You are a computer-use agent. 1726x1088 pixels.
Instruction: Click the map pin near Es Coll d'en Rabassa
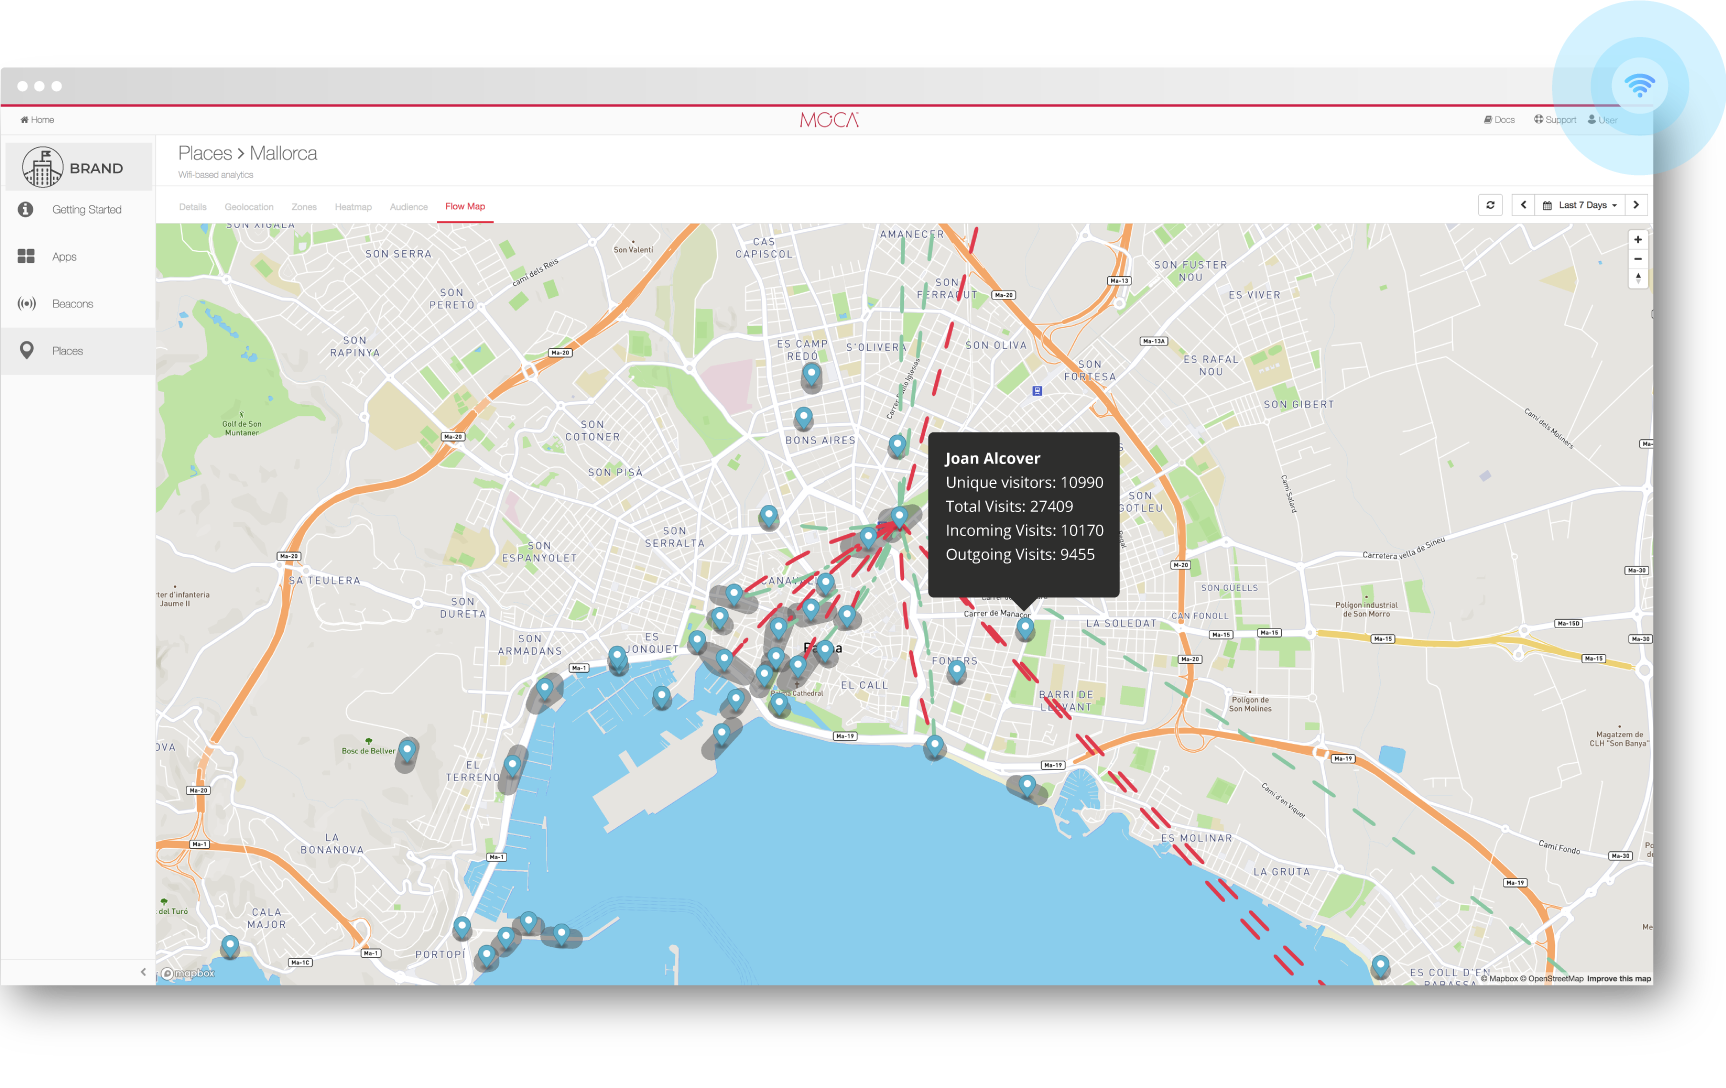(1381, 966)
